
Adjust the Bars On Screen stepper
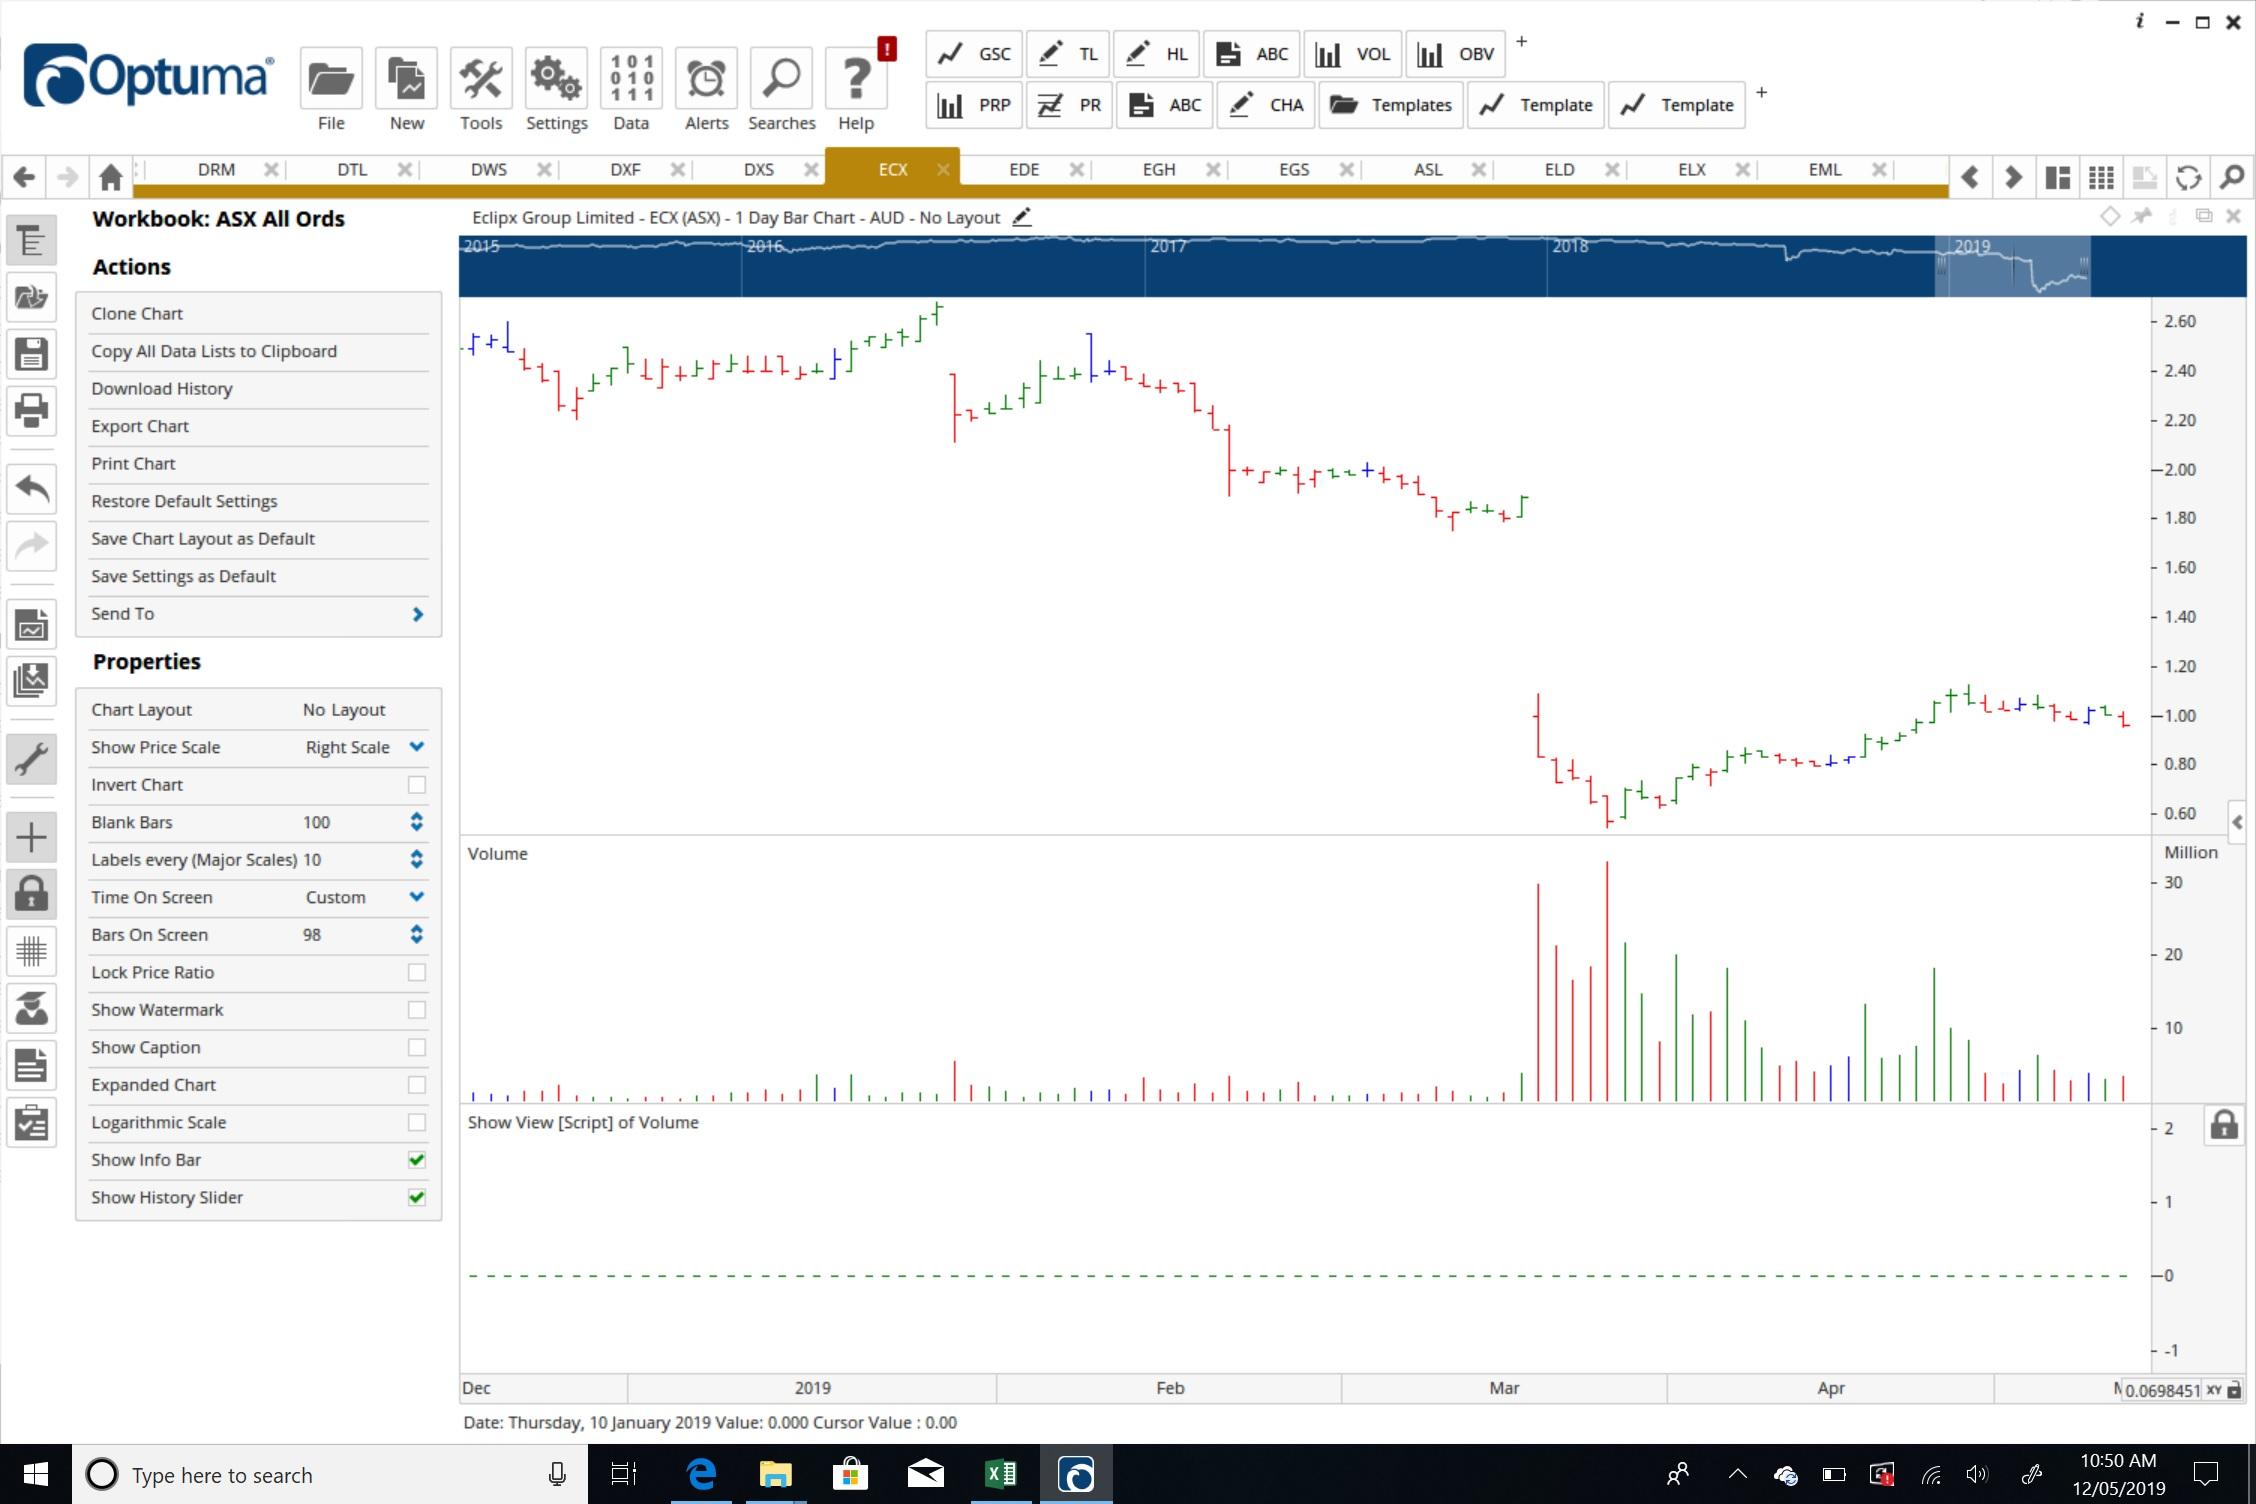(x=417, y=934)
